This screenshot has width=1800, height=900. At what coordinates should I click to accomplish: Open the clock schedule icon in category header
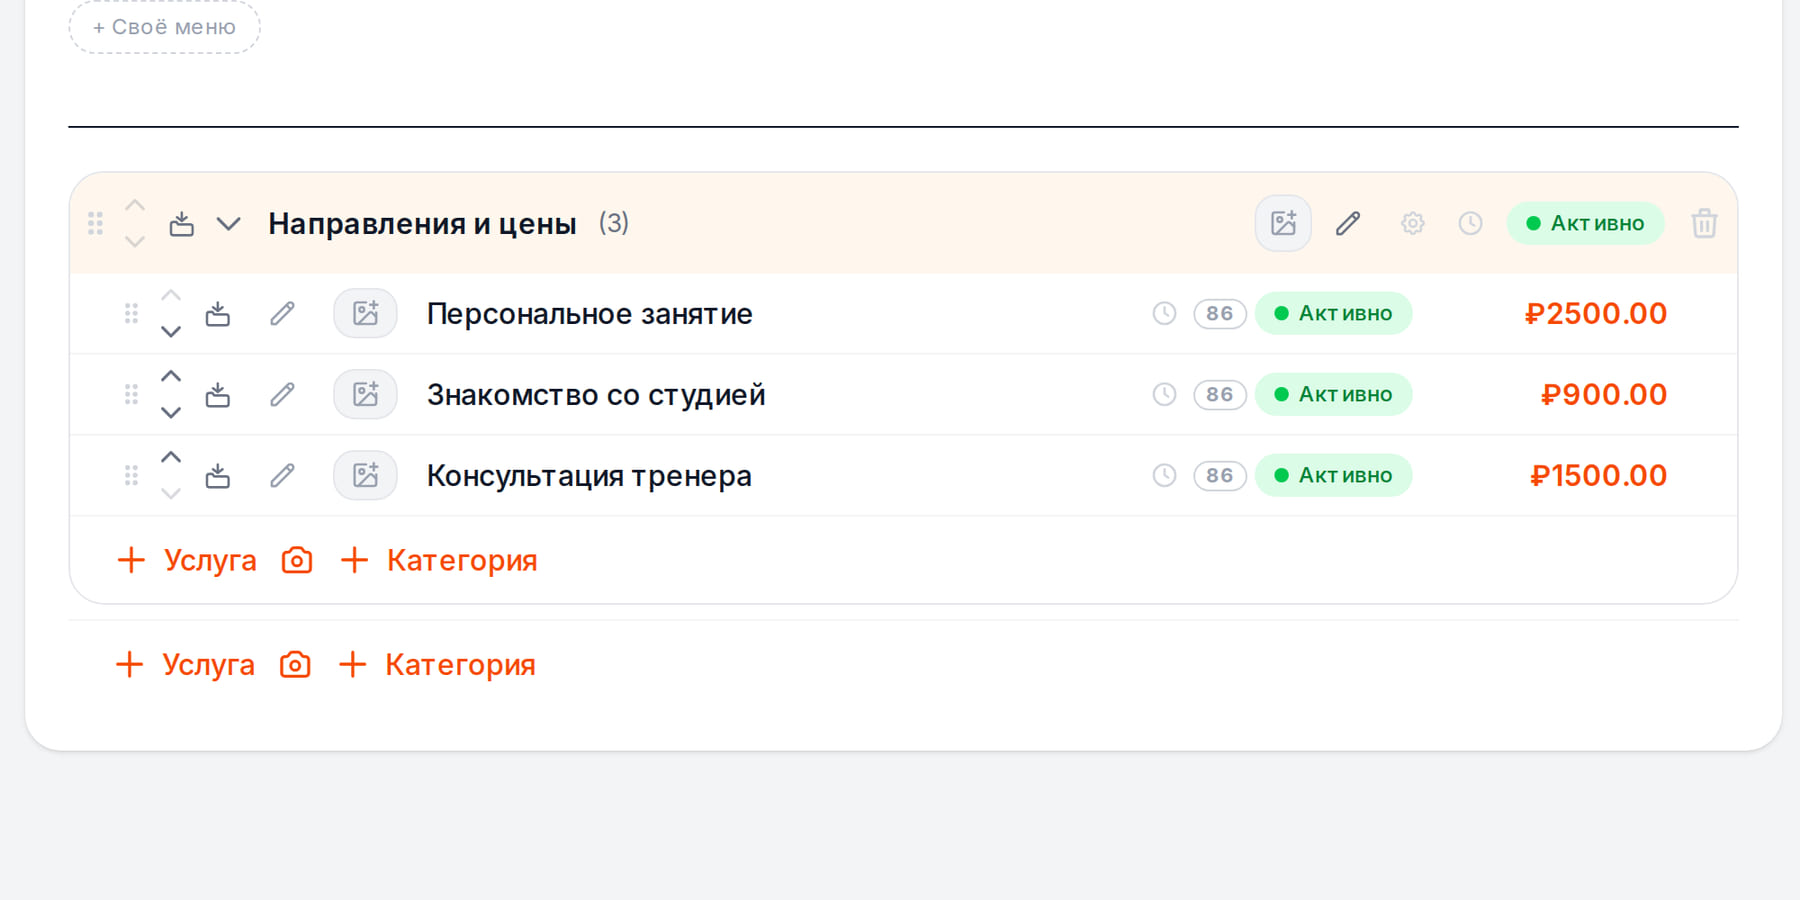(1470, 223)
